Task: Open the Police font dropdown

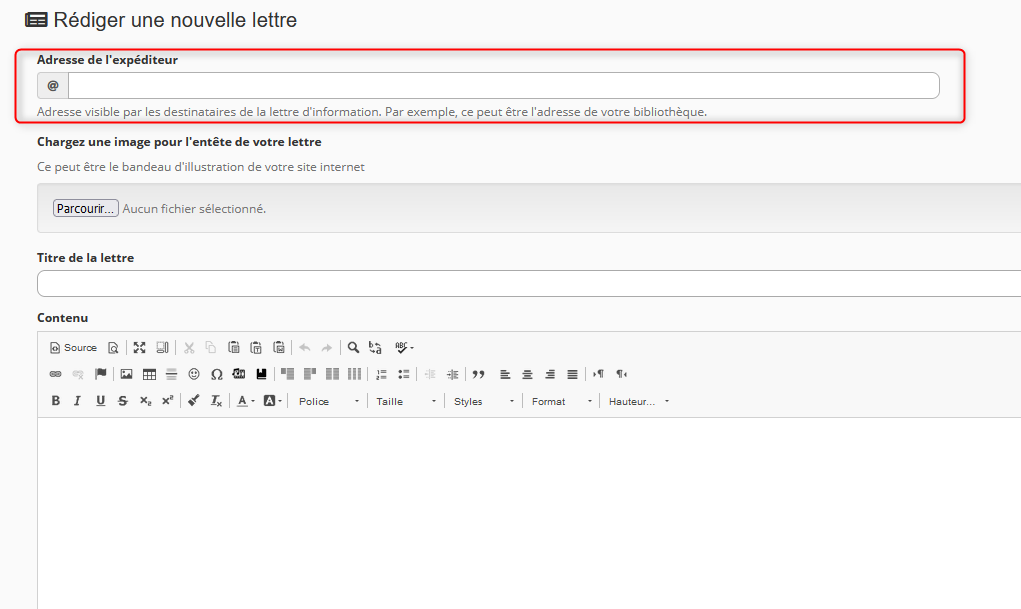Action: click(328, 401)
